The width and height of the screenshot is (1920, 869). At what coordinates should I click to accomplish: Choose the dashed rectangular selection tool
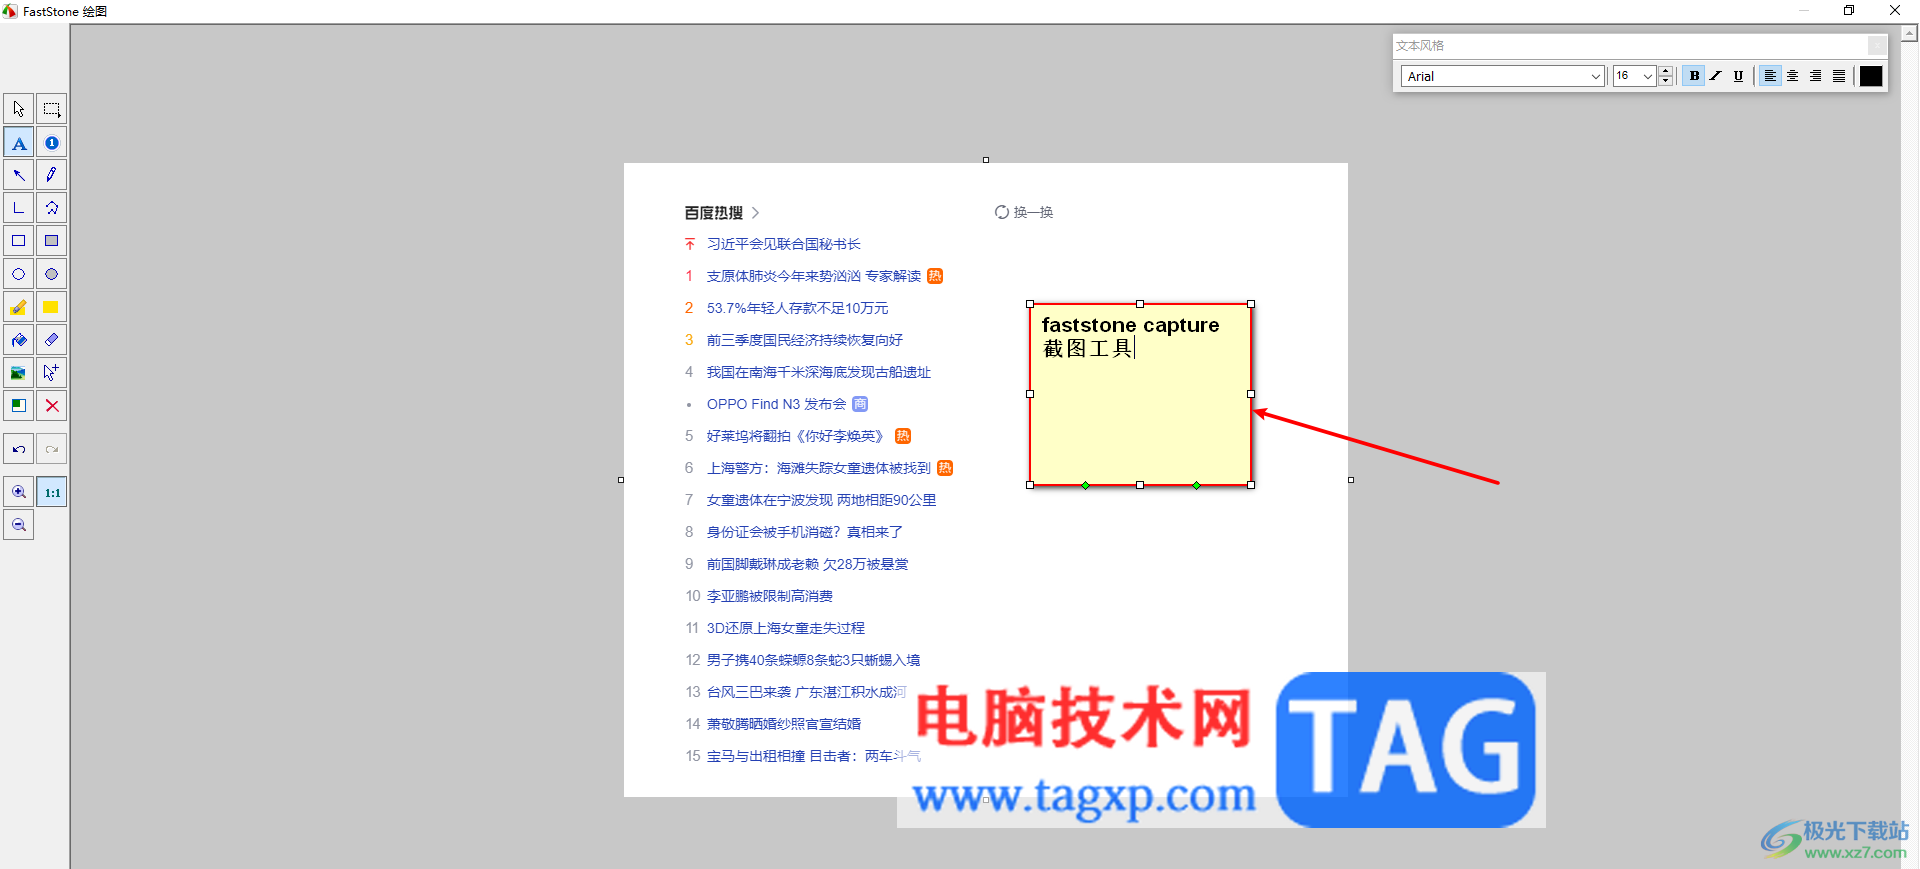[52, 109]
